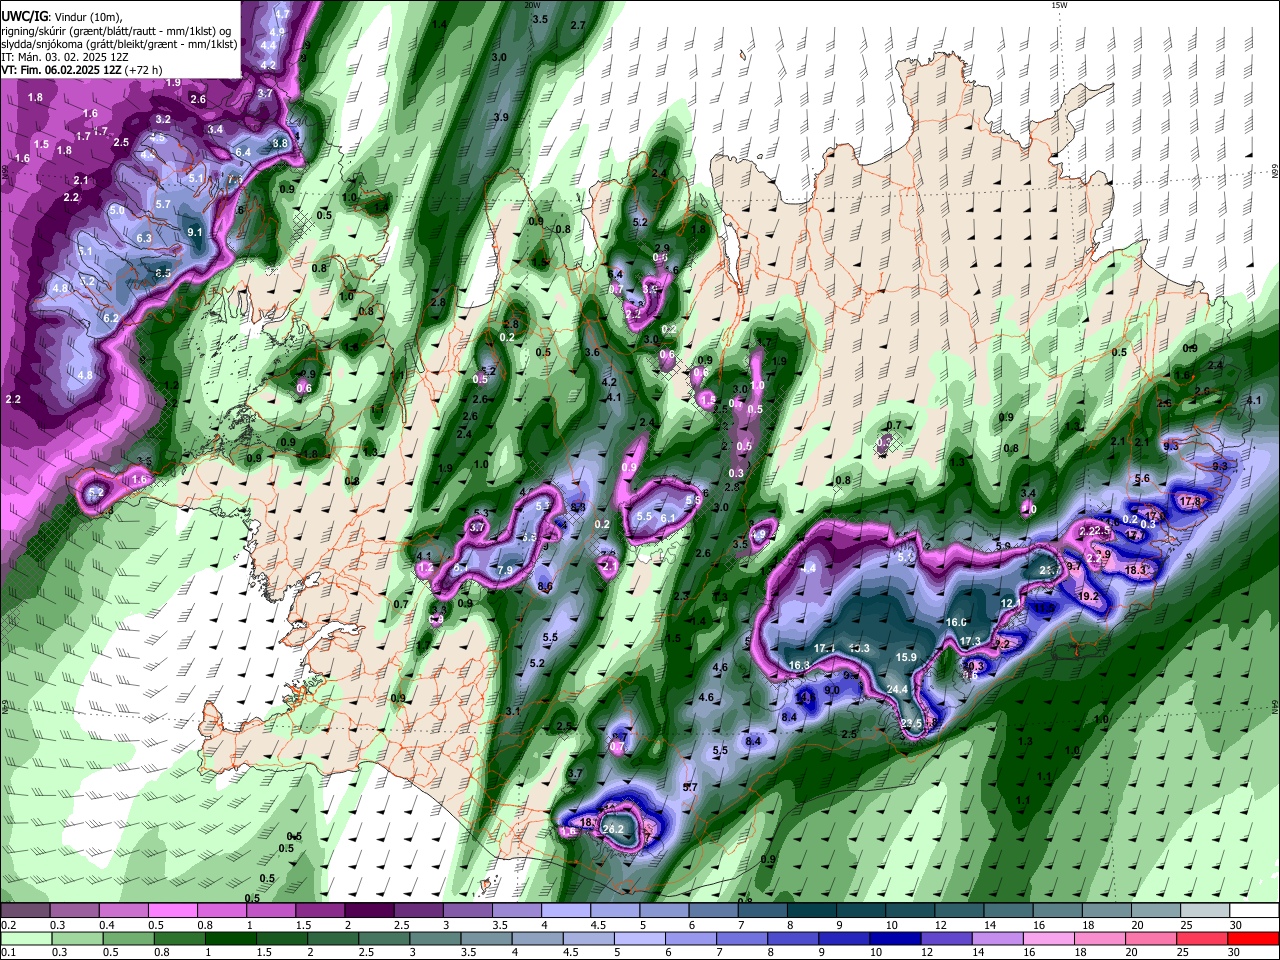Click the 26.2 precipitation value on the map
Viewport: 1280px width, 960px height.
612,829
